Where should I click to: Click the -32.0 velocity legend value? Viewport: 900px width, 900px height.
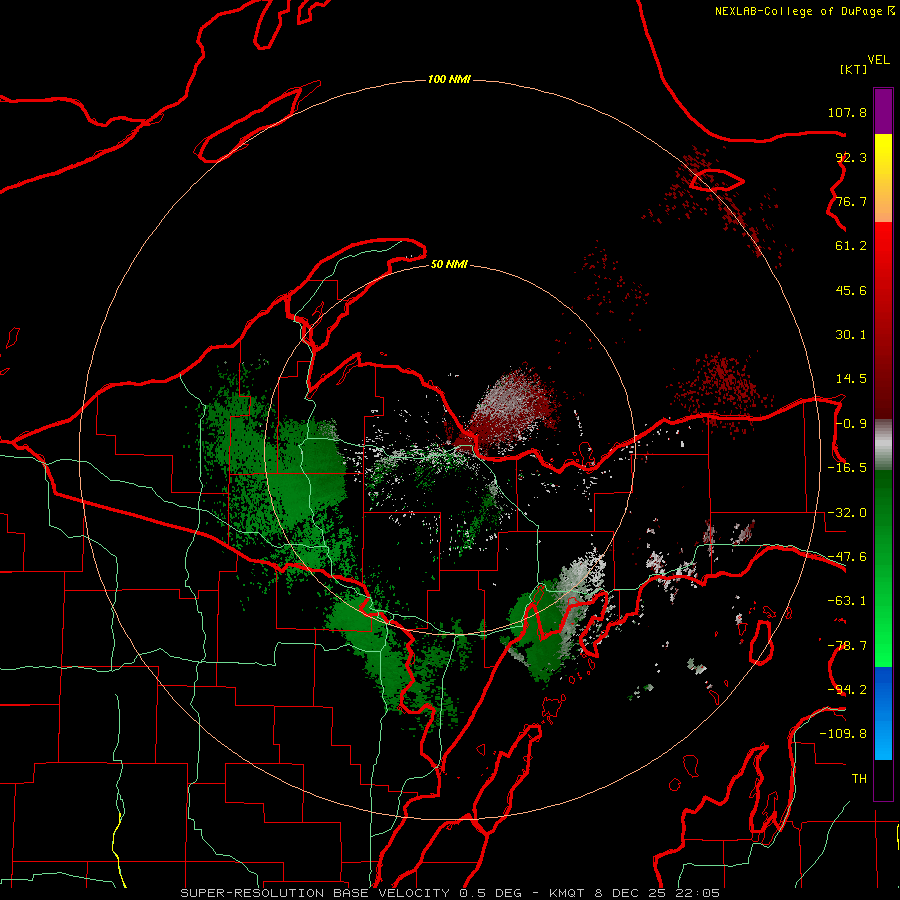[x=847, y=513]
